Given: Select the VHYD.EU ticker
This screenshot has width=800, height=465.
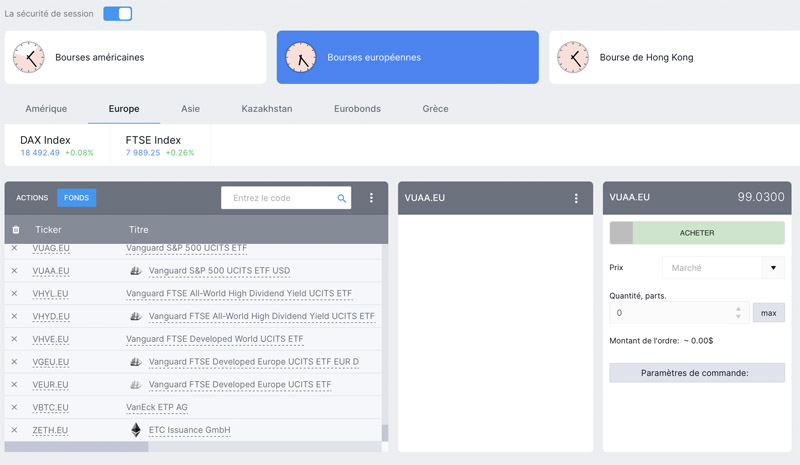Looking at the screenshot, I should 51,316.
